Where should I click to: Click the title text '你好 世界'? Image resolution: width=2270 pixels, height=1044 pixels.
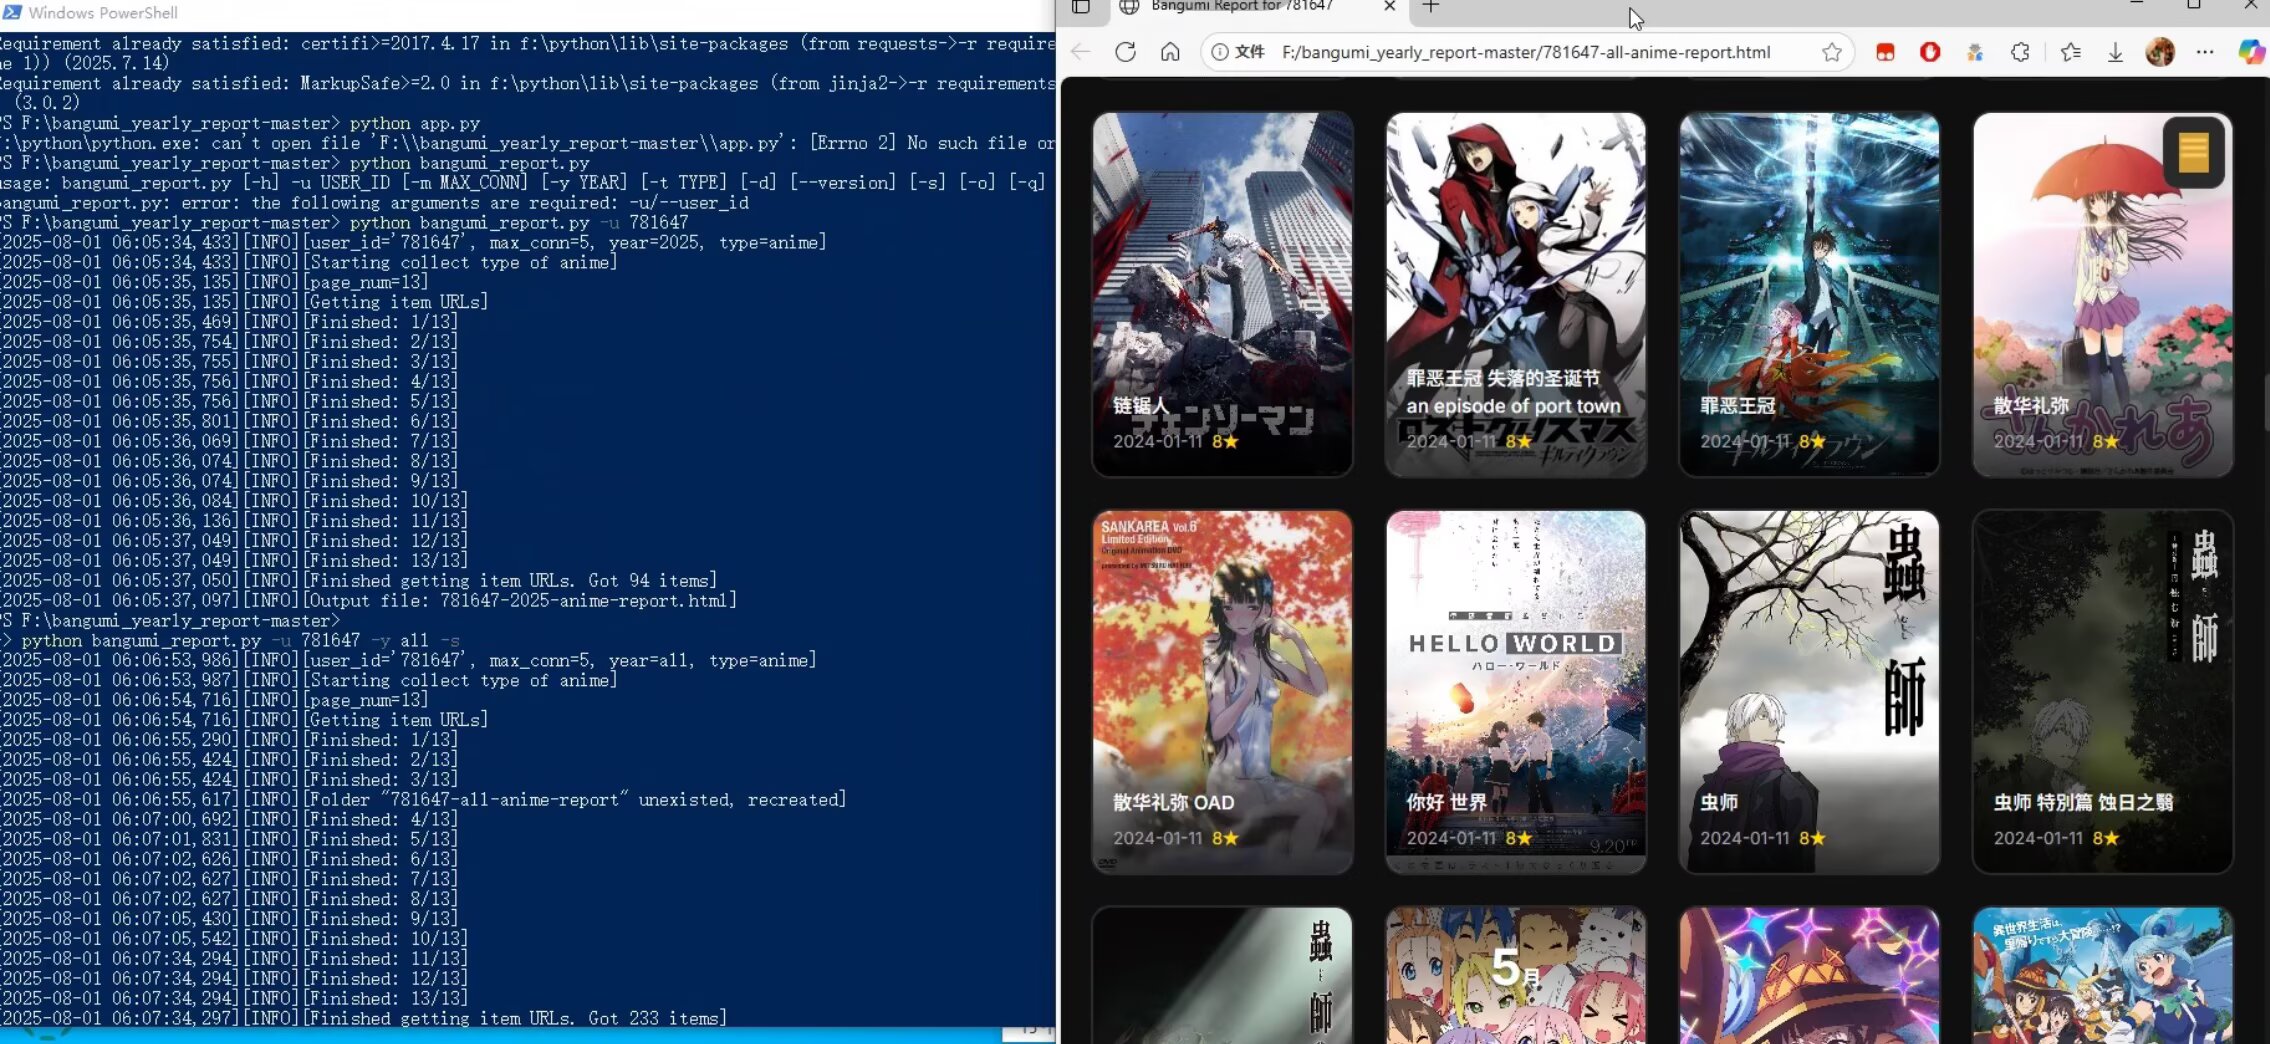click(x=1446, y=802)
